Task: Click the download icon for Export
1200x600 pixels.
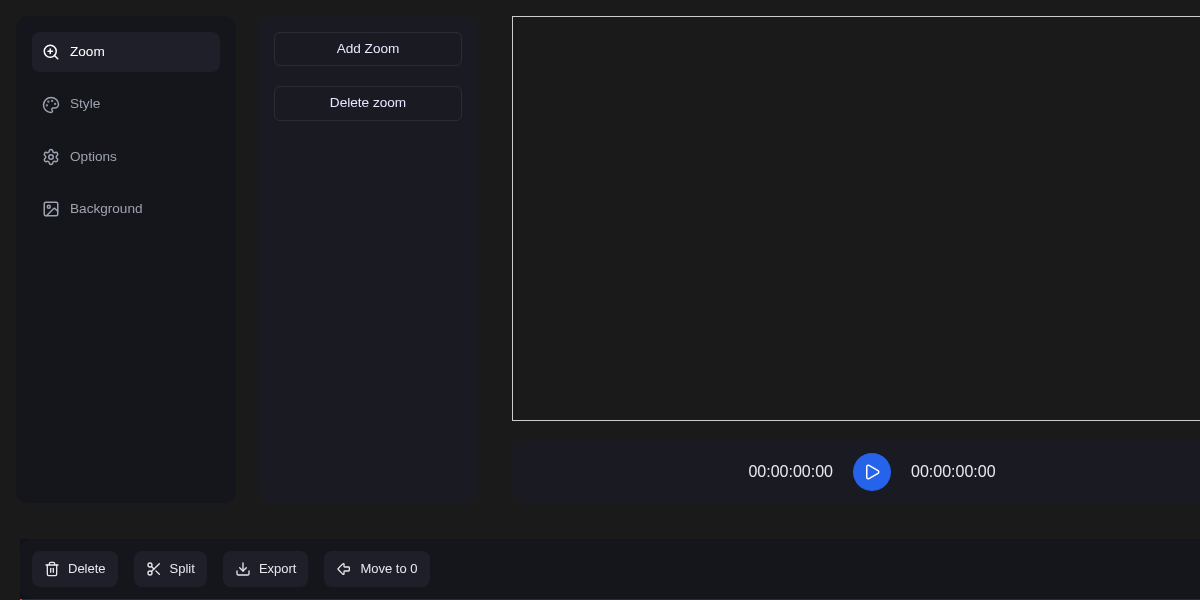Action: (243, 569)
